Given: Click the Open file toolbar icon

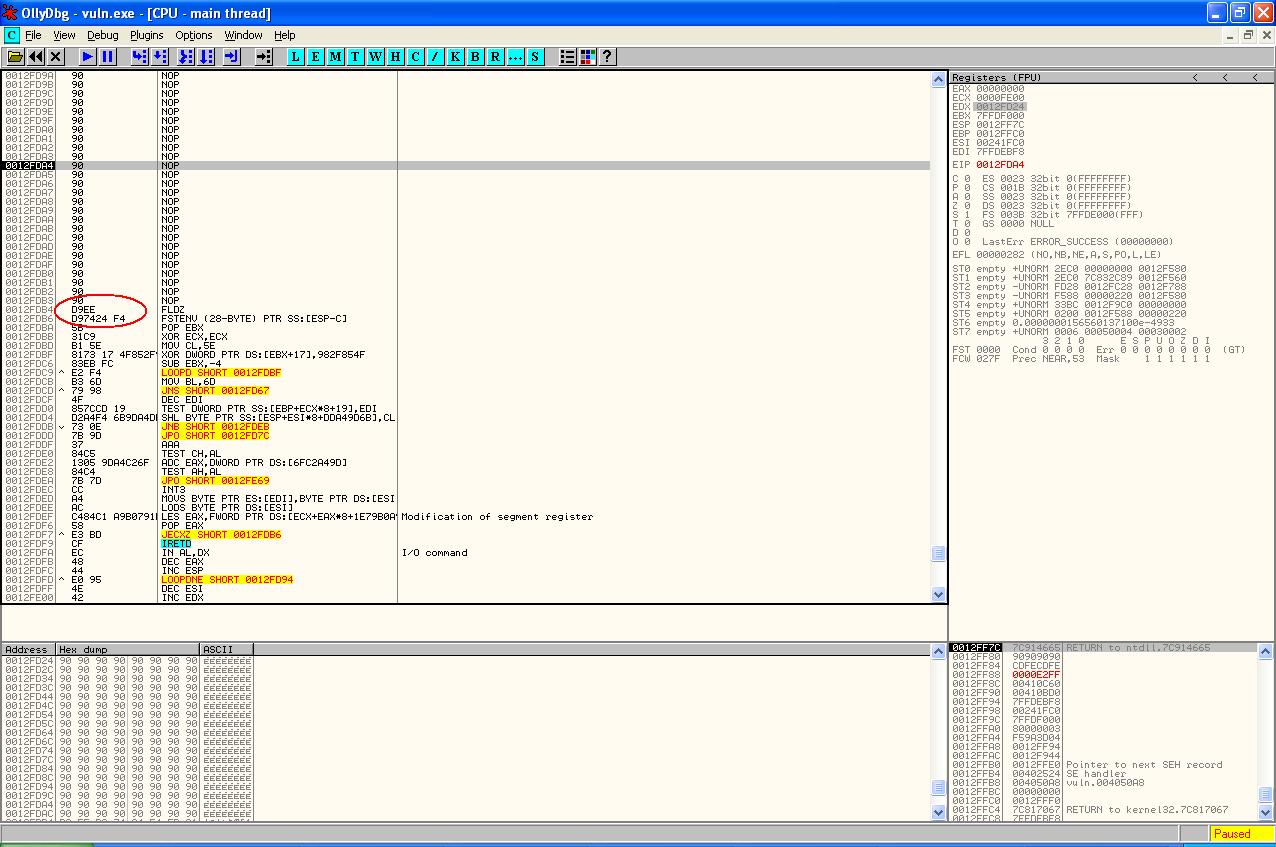Looking at the screenshot, I should click(x=15, y=57).
